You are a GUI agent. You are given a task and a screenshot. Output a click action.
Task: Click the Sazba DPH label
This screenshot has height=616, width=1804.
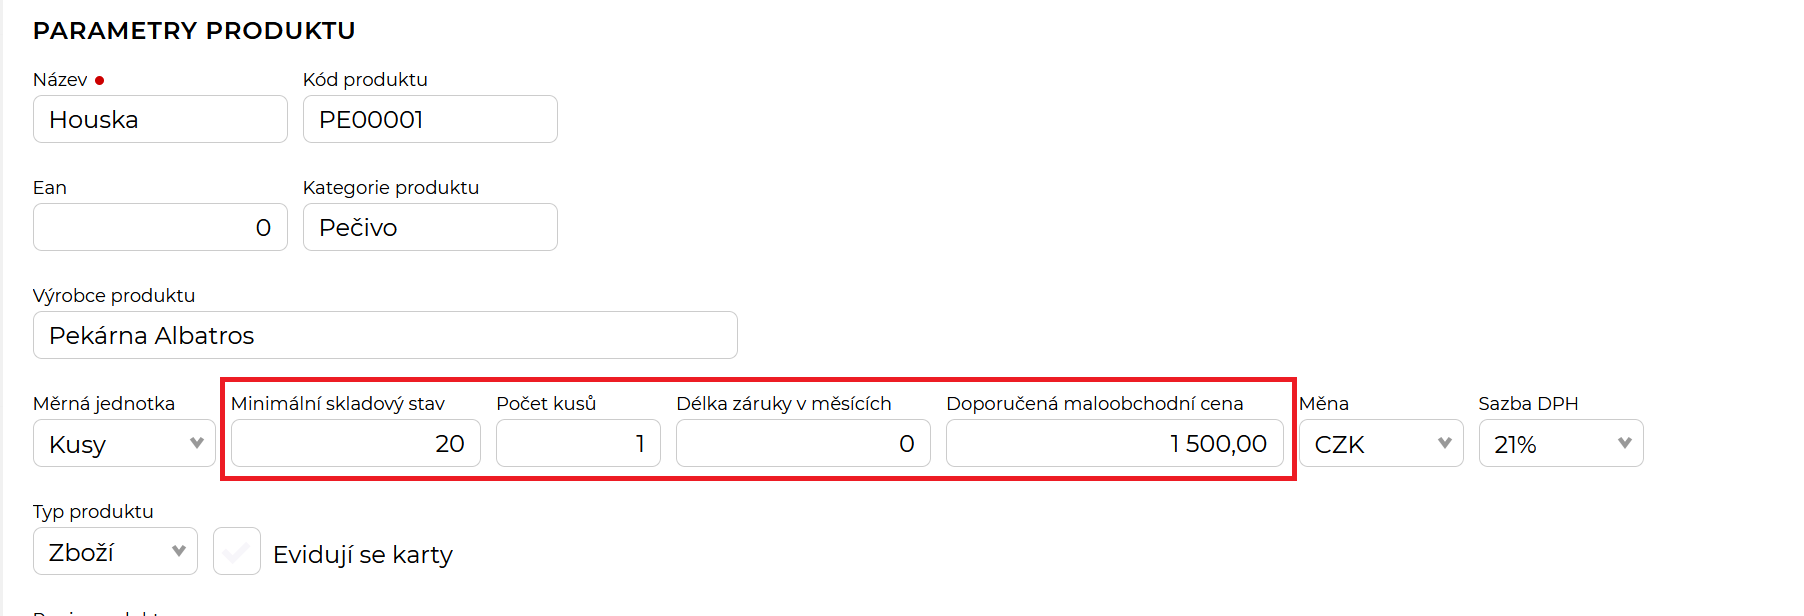click(x=1528, y=404)
